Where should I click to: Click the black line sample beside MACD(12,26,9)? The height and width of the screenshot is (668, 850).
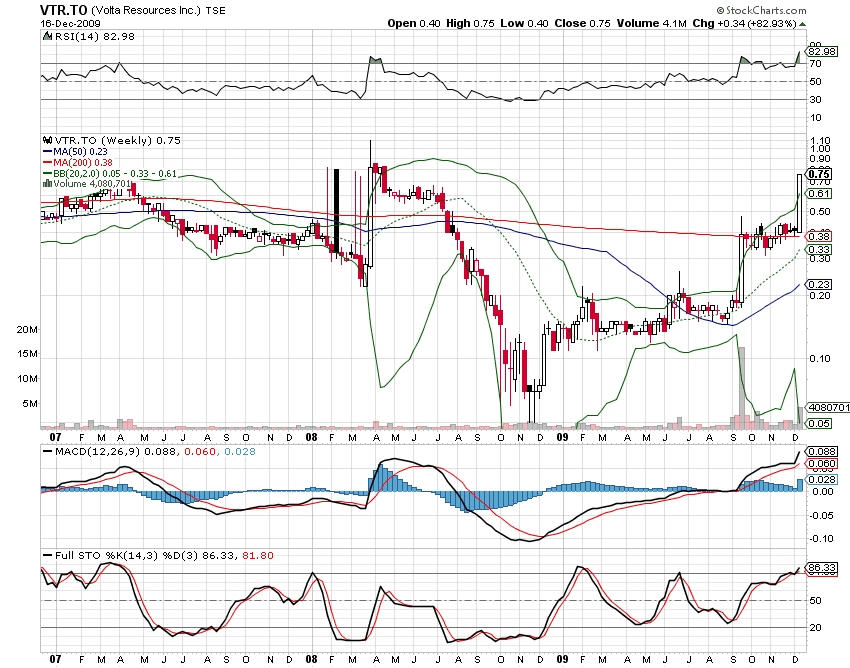(48, 452)
